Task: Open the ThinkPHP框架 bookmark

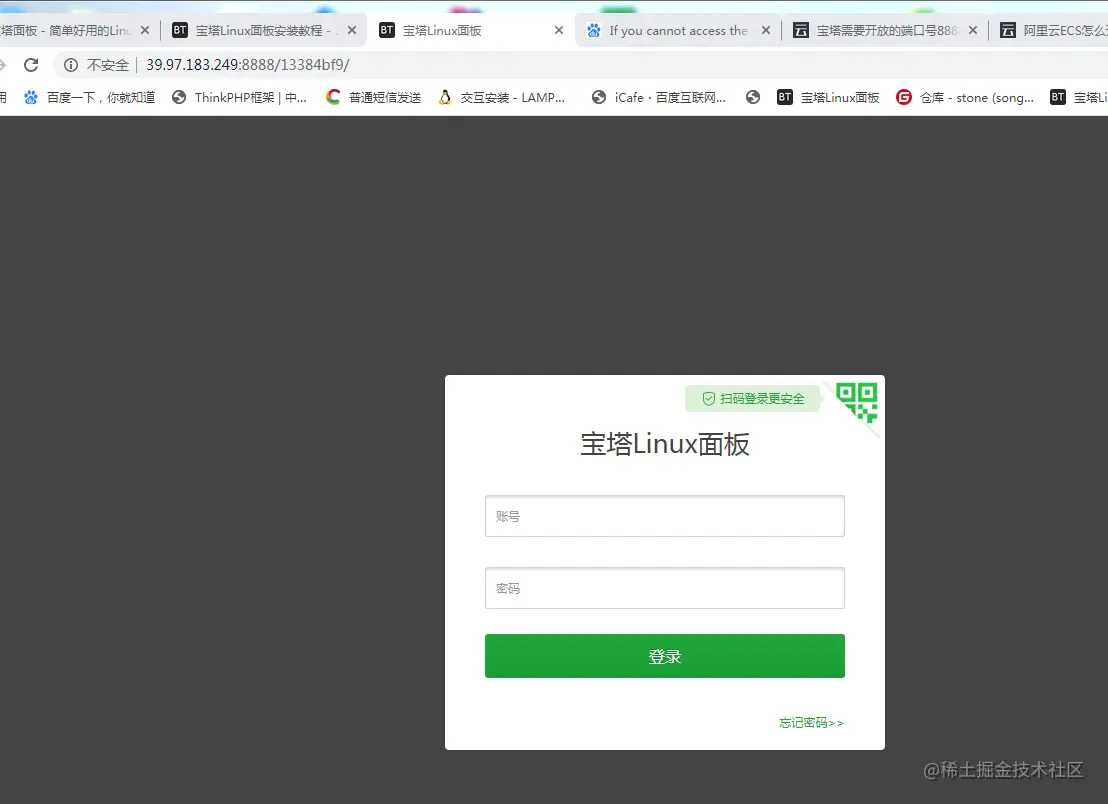Action: [240, 97]
